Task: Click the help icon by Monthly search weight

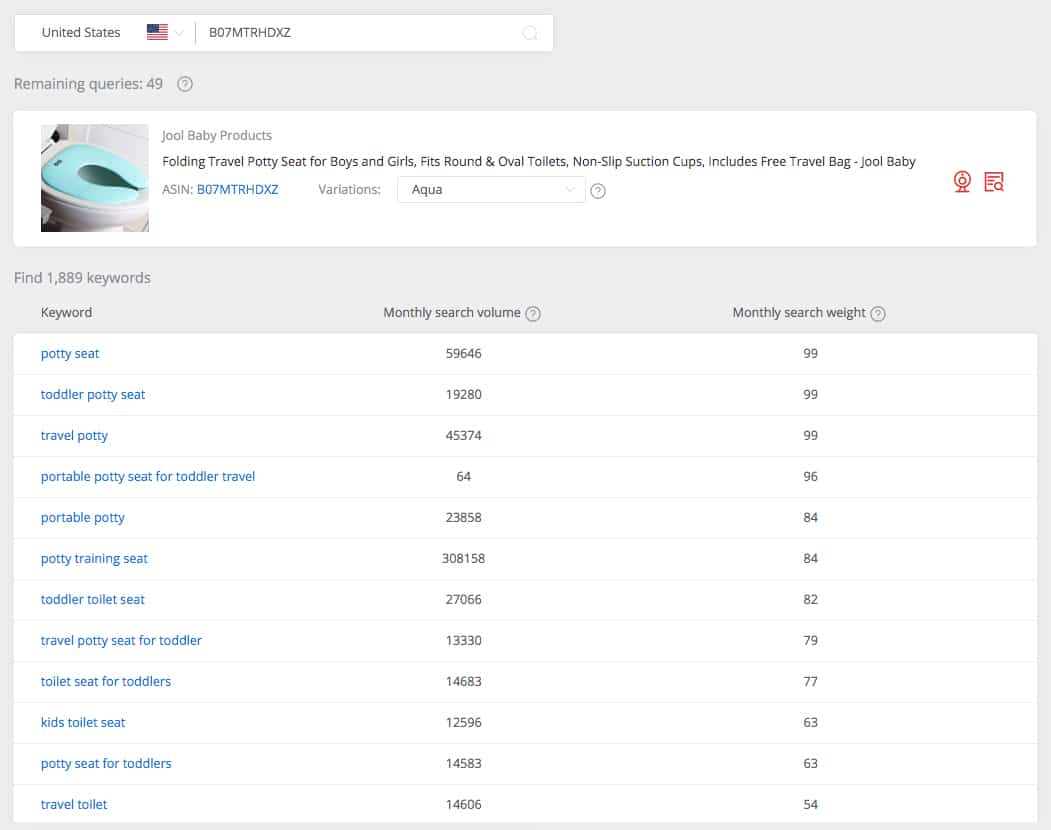Action: click(877, 313)
